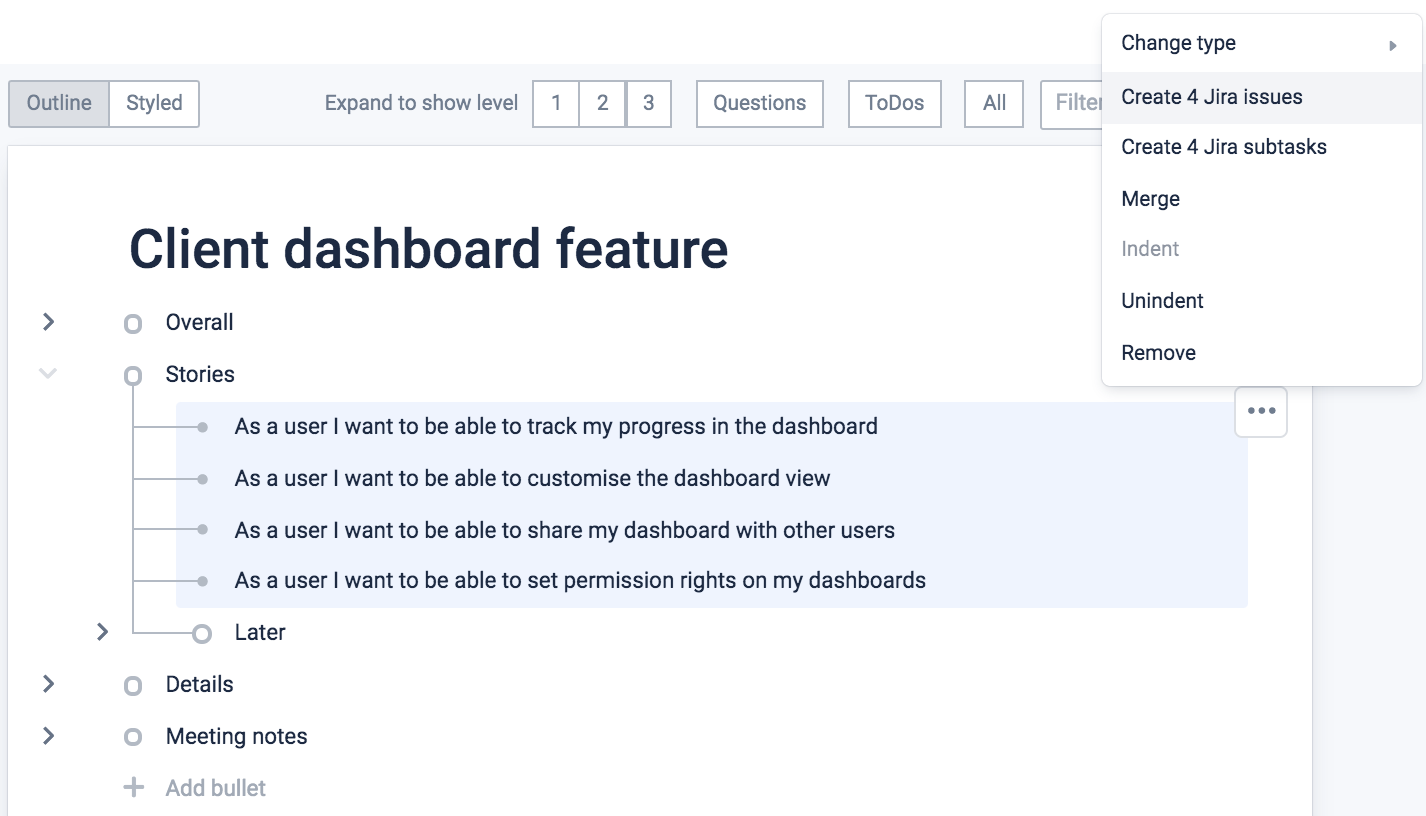The width and height of the screenshot is (1426, 816).
Task: Click the bullet dot of the track-progress story
Action: (202, 427)
